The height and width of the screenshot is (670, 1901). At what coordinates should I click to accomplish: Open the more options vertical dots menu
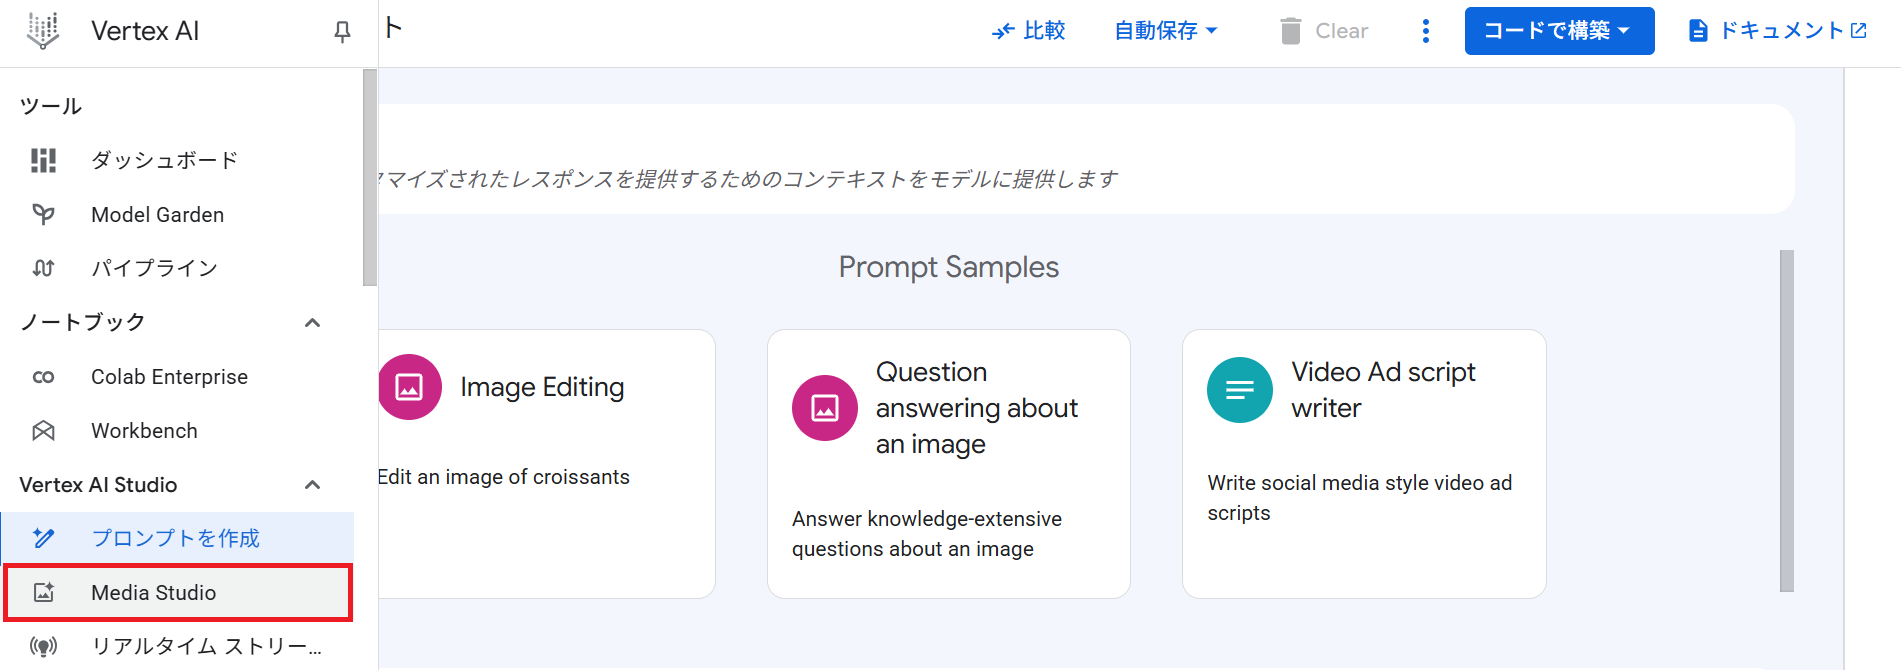(x=1426, y=31)
